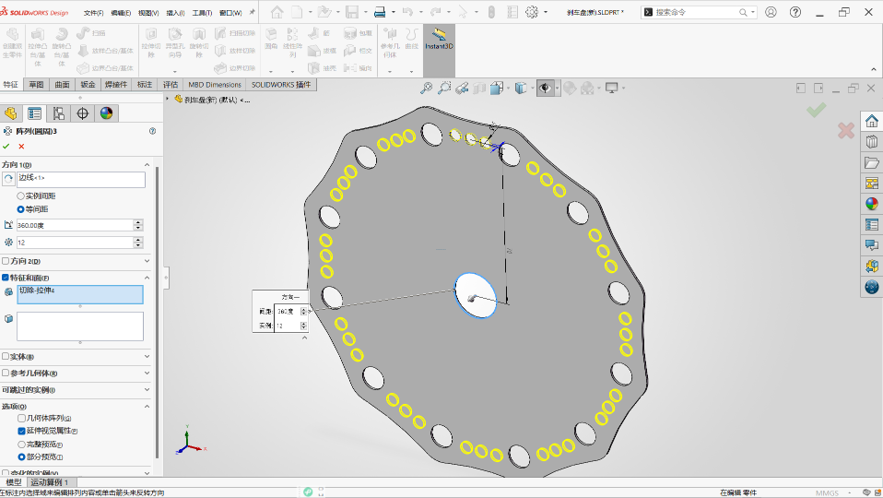This screenshot has height=498, width=883.
Task: Collapse the 方向 1 section
Action: tap(147, 164)
